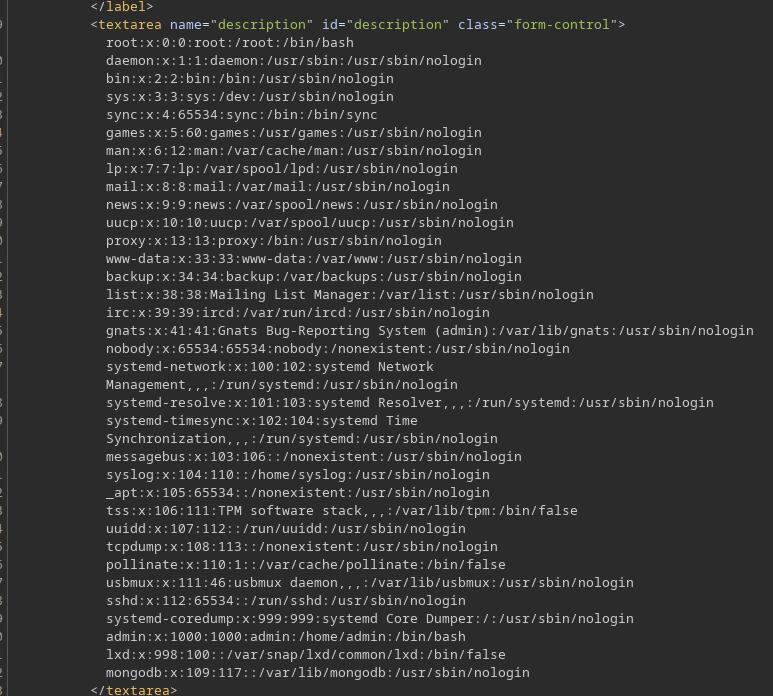Select the root:x:0:0 bash line

[x=230, y=43]
